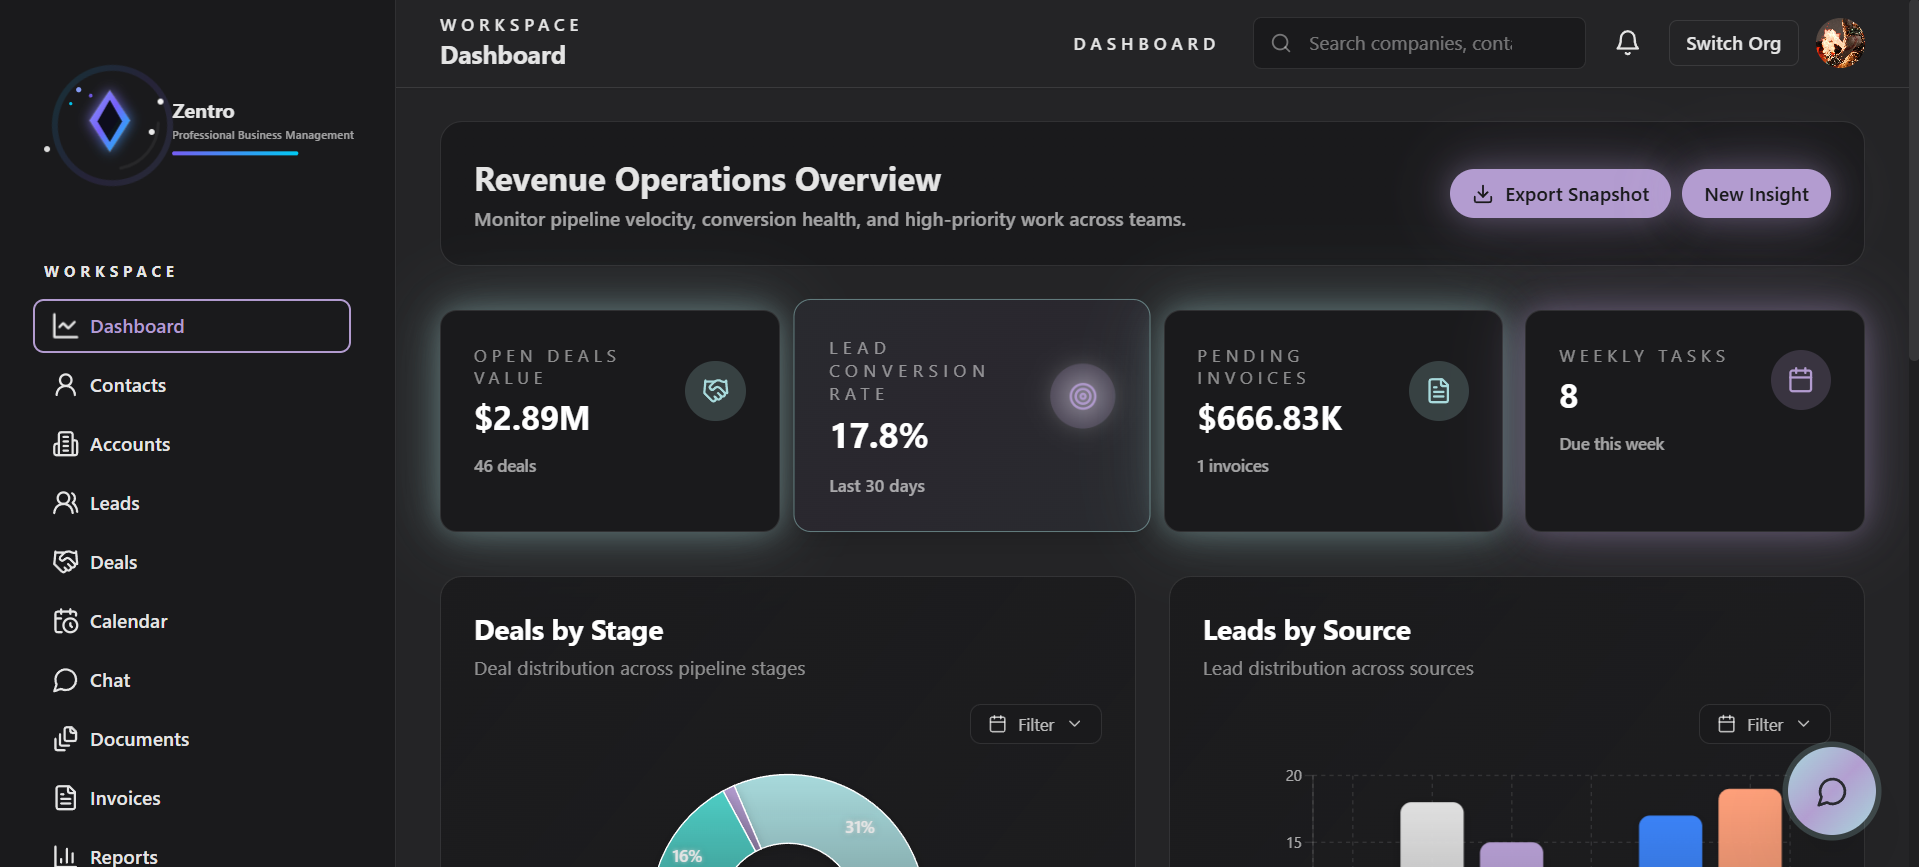Click the 17.8% conversion rate value

pos(879,436)
